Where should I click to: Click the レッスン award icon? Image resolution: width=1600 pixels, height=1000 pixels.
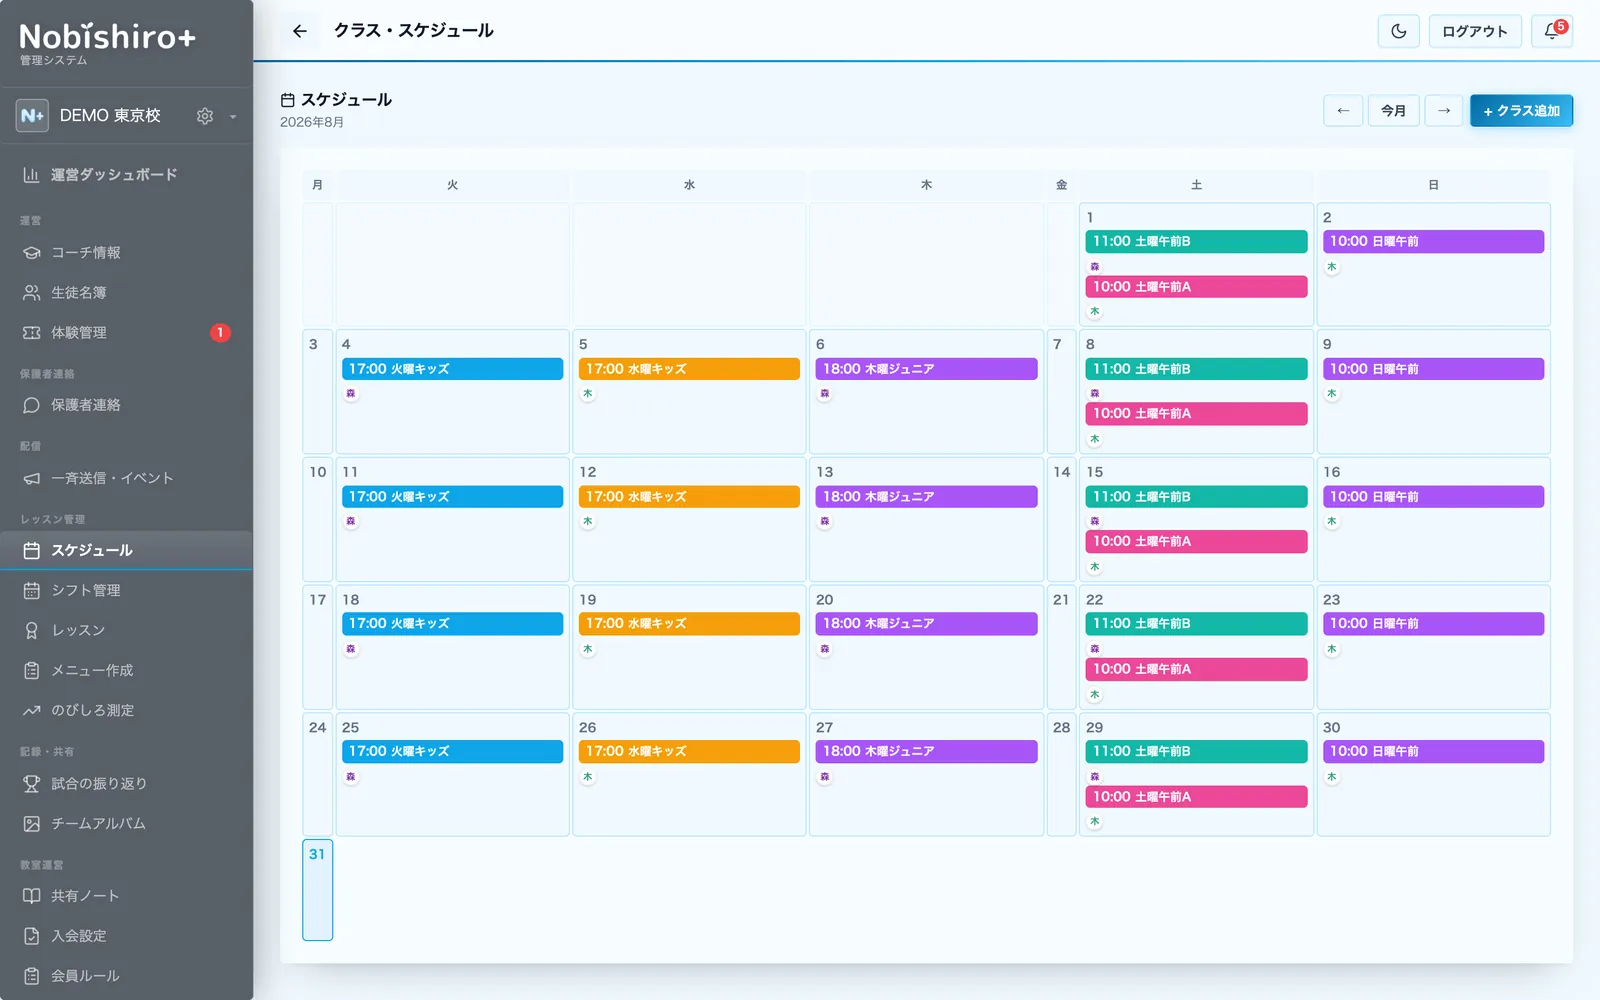click(x=32, y=630)
